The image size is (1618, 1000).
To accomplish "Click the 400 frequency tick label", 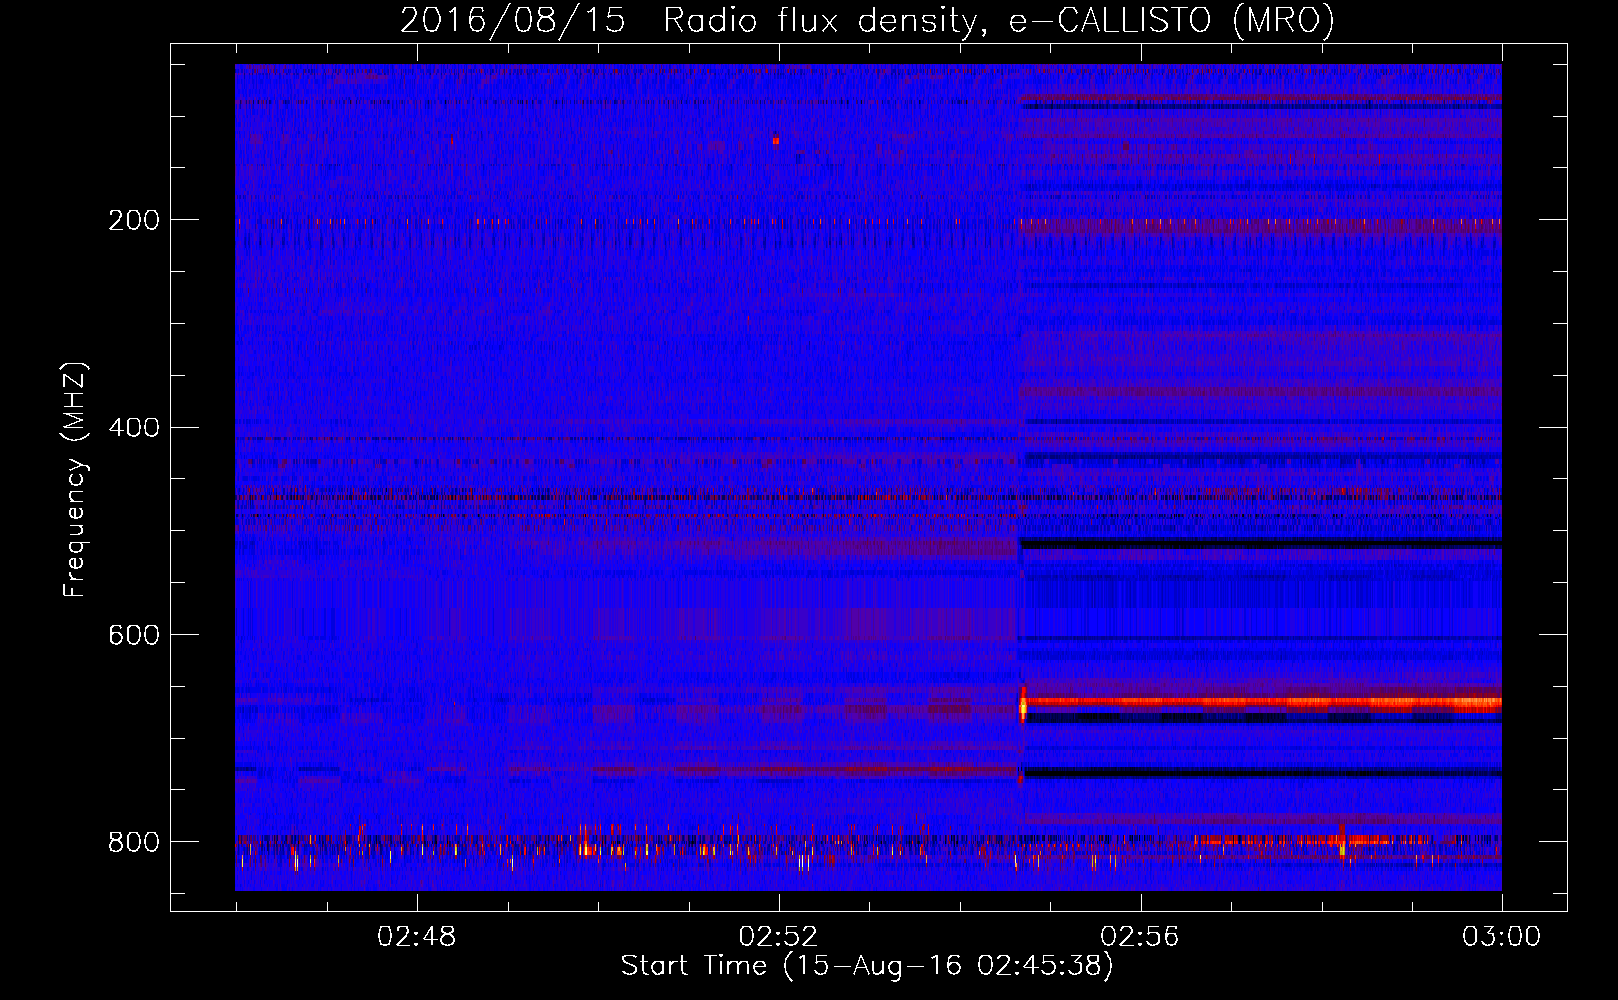I will pyautogui.click(x=134, y=428).
